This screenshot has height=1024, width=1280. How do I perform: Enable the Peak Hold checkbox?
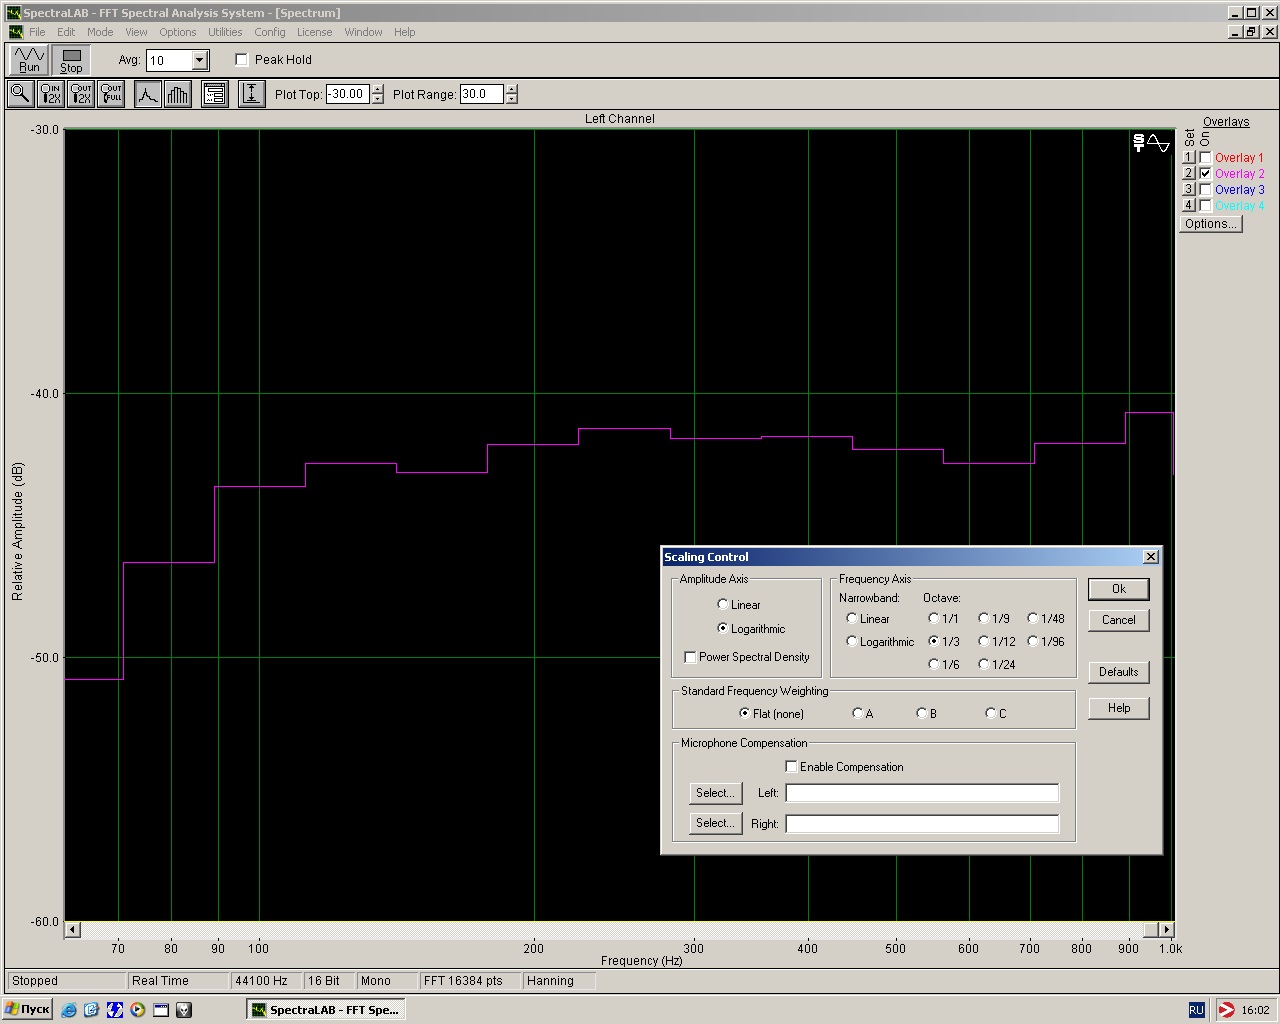coord(242,60)
